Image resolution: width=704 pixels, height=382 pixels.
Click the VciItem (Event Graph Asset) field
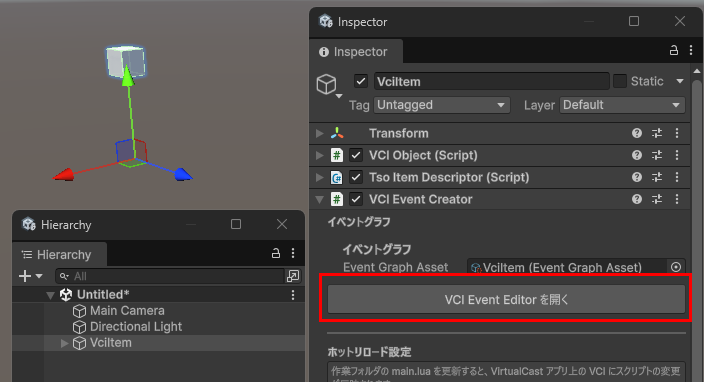click(568, 267)
